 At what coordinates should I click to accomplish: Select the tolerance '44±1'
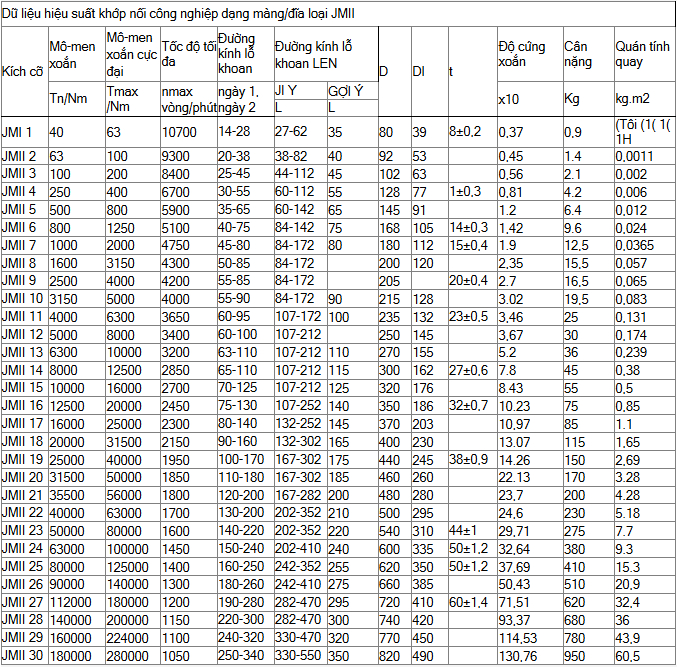coord(463,530)
